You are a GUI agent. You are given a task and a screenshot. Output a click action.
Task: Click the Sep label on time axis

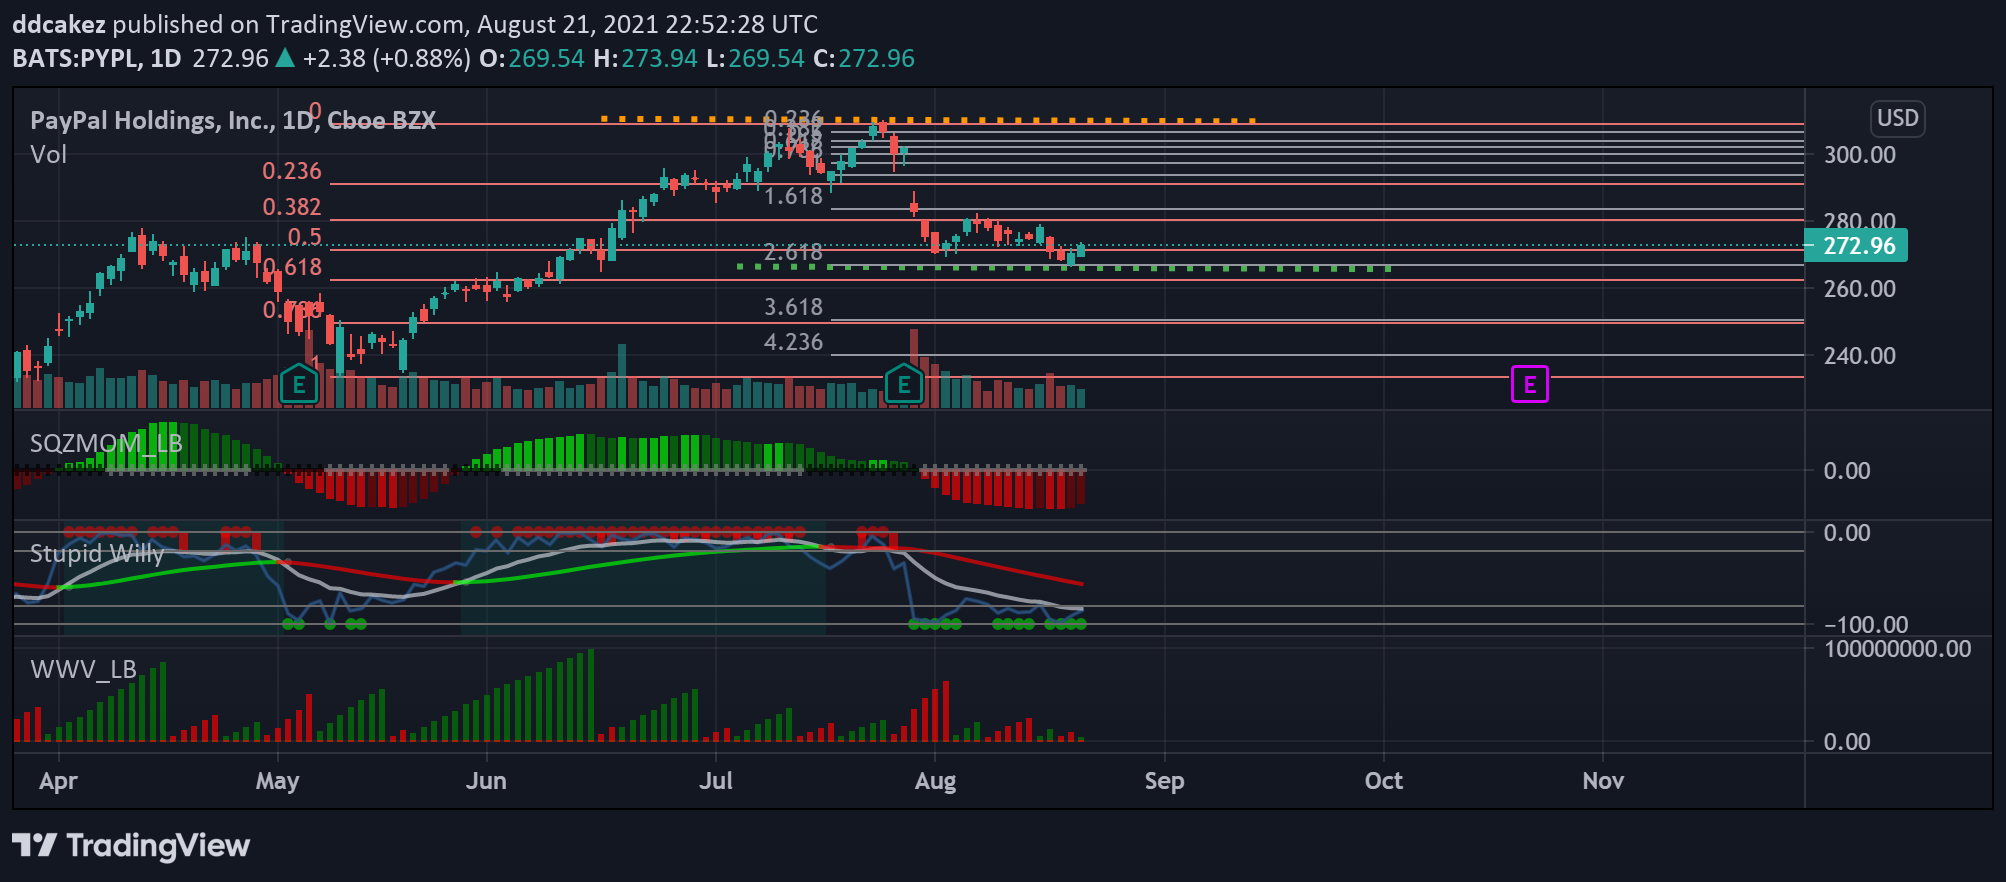pyautogui.click(x=1164, y=781)
